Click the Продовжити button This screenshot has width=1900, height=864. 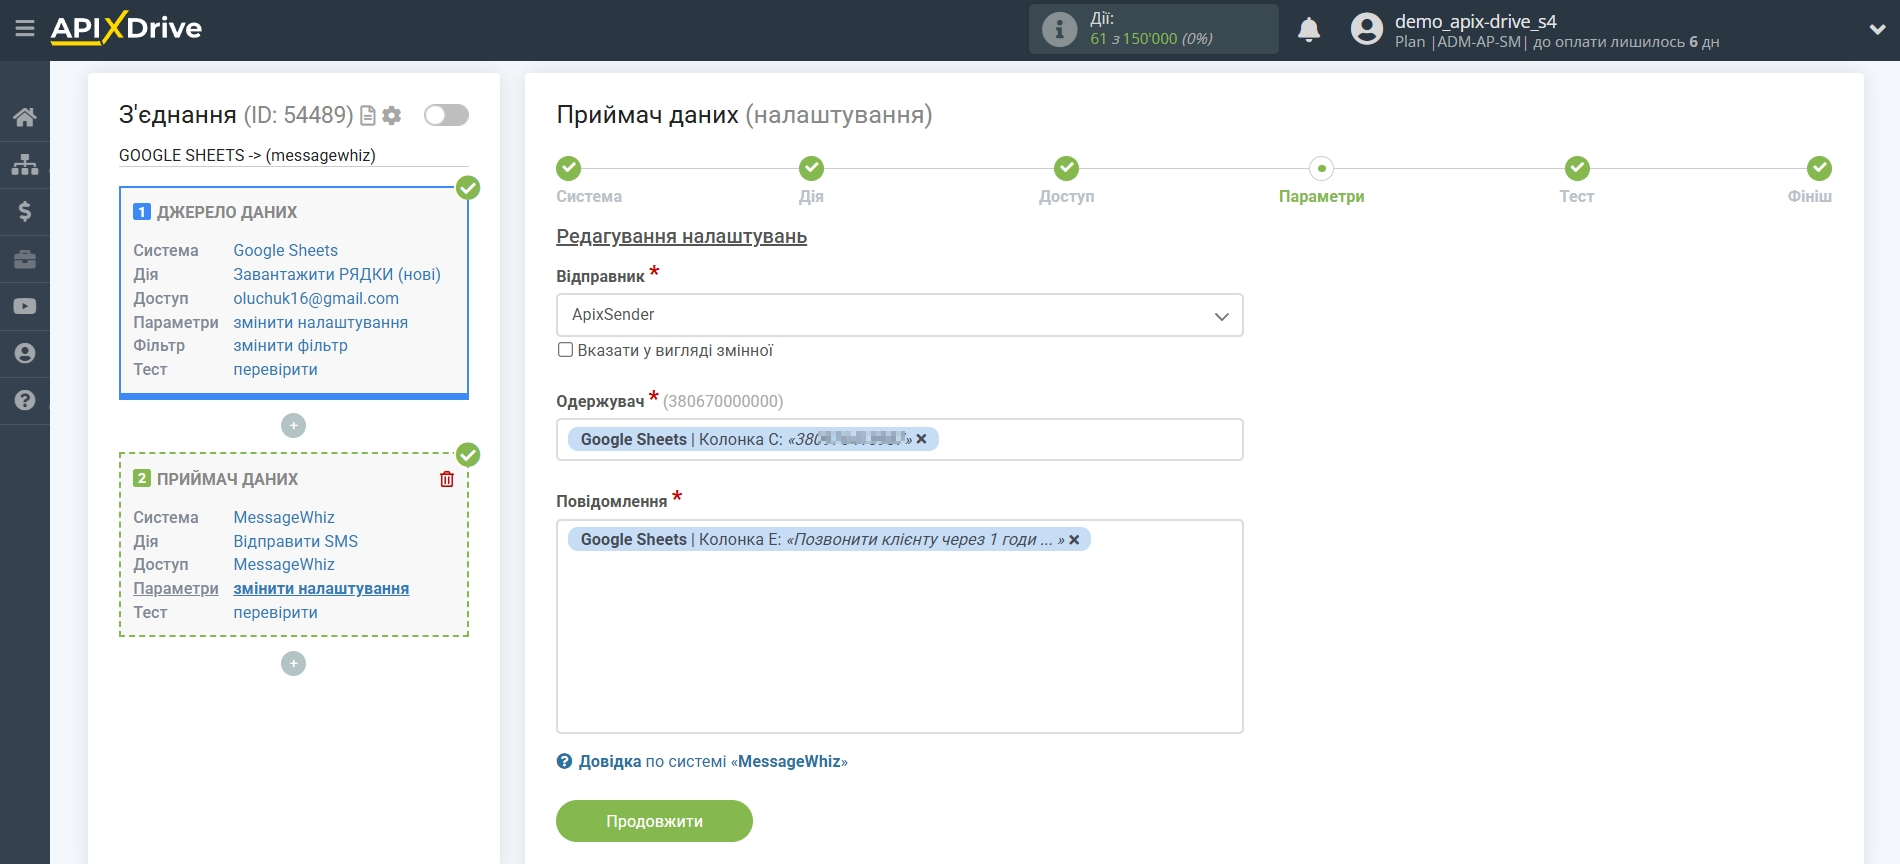[x=654, y=821]
